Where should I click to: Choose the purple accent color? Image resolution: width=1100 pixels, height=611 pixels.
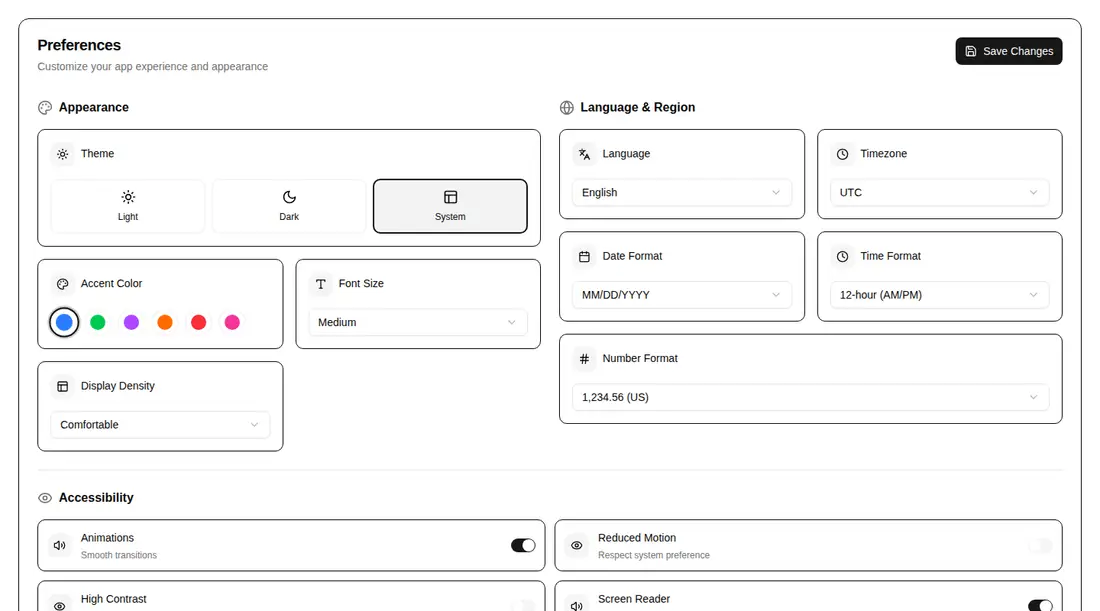[131, 322]
